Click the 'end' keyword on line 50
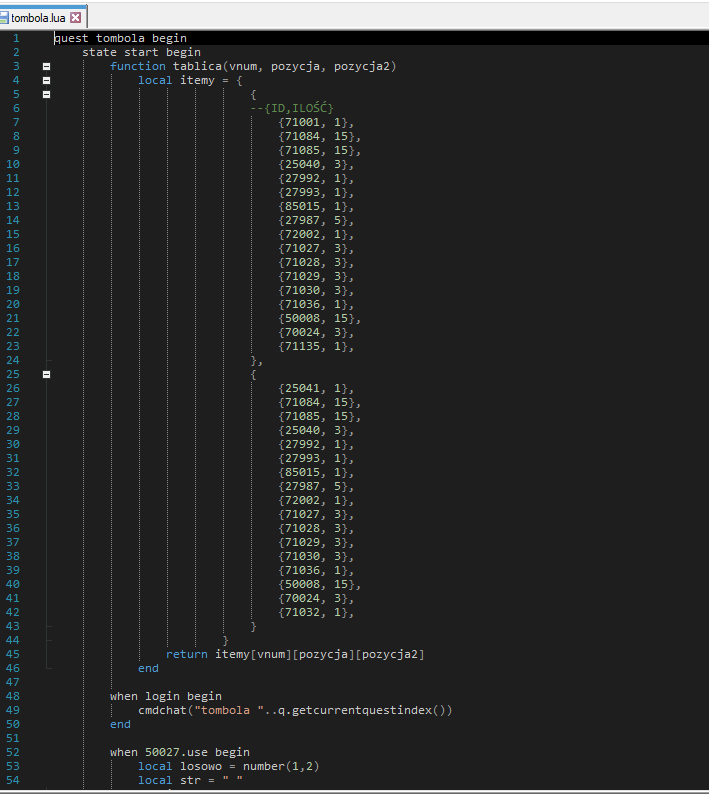 click(x=121, y=725)
